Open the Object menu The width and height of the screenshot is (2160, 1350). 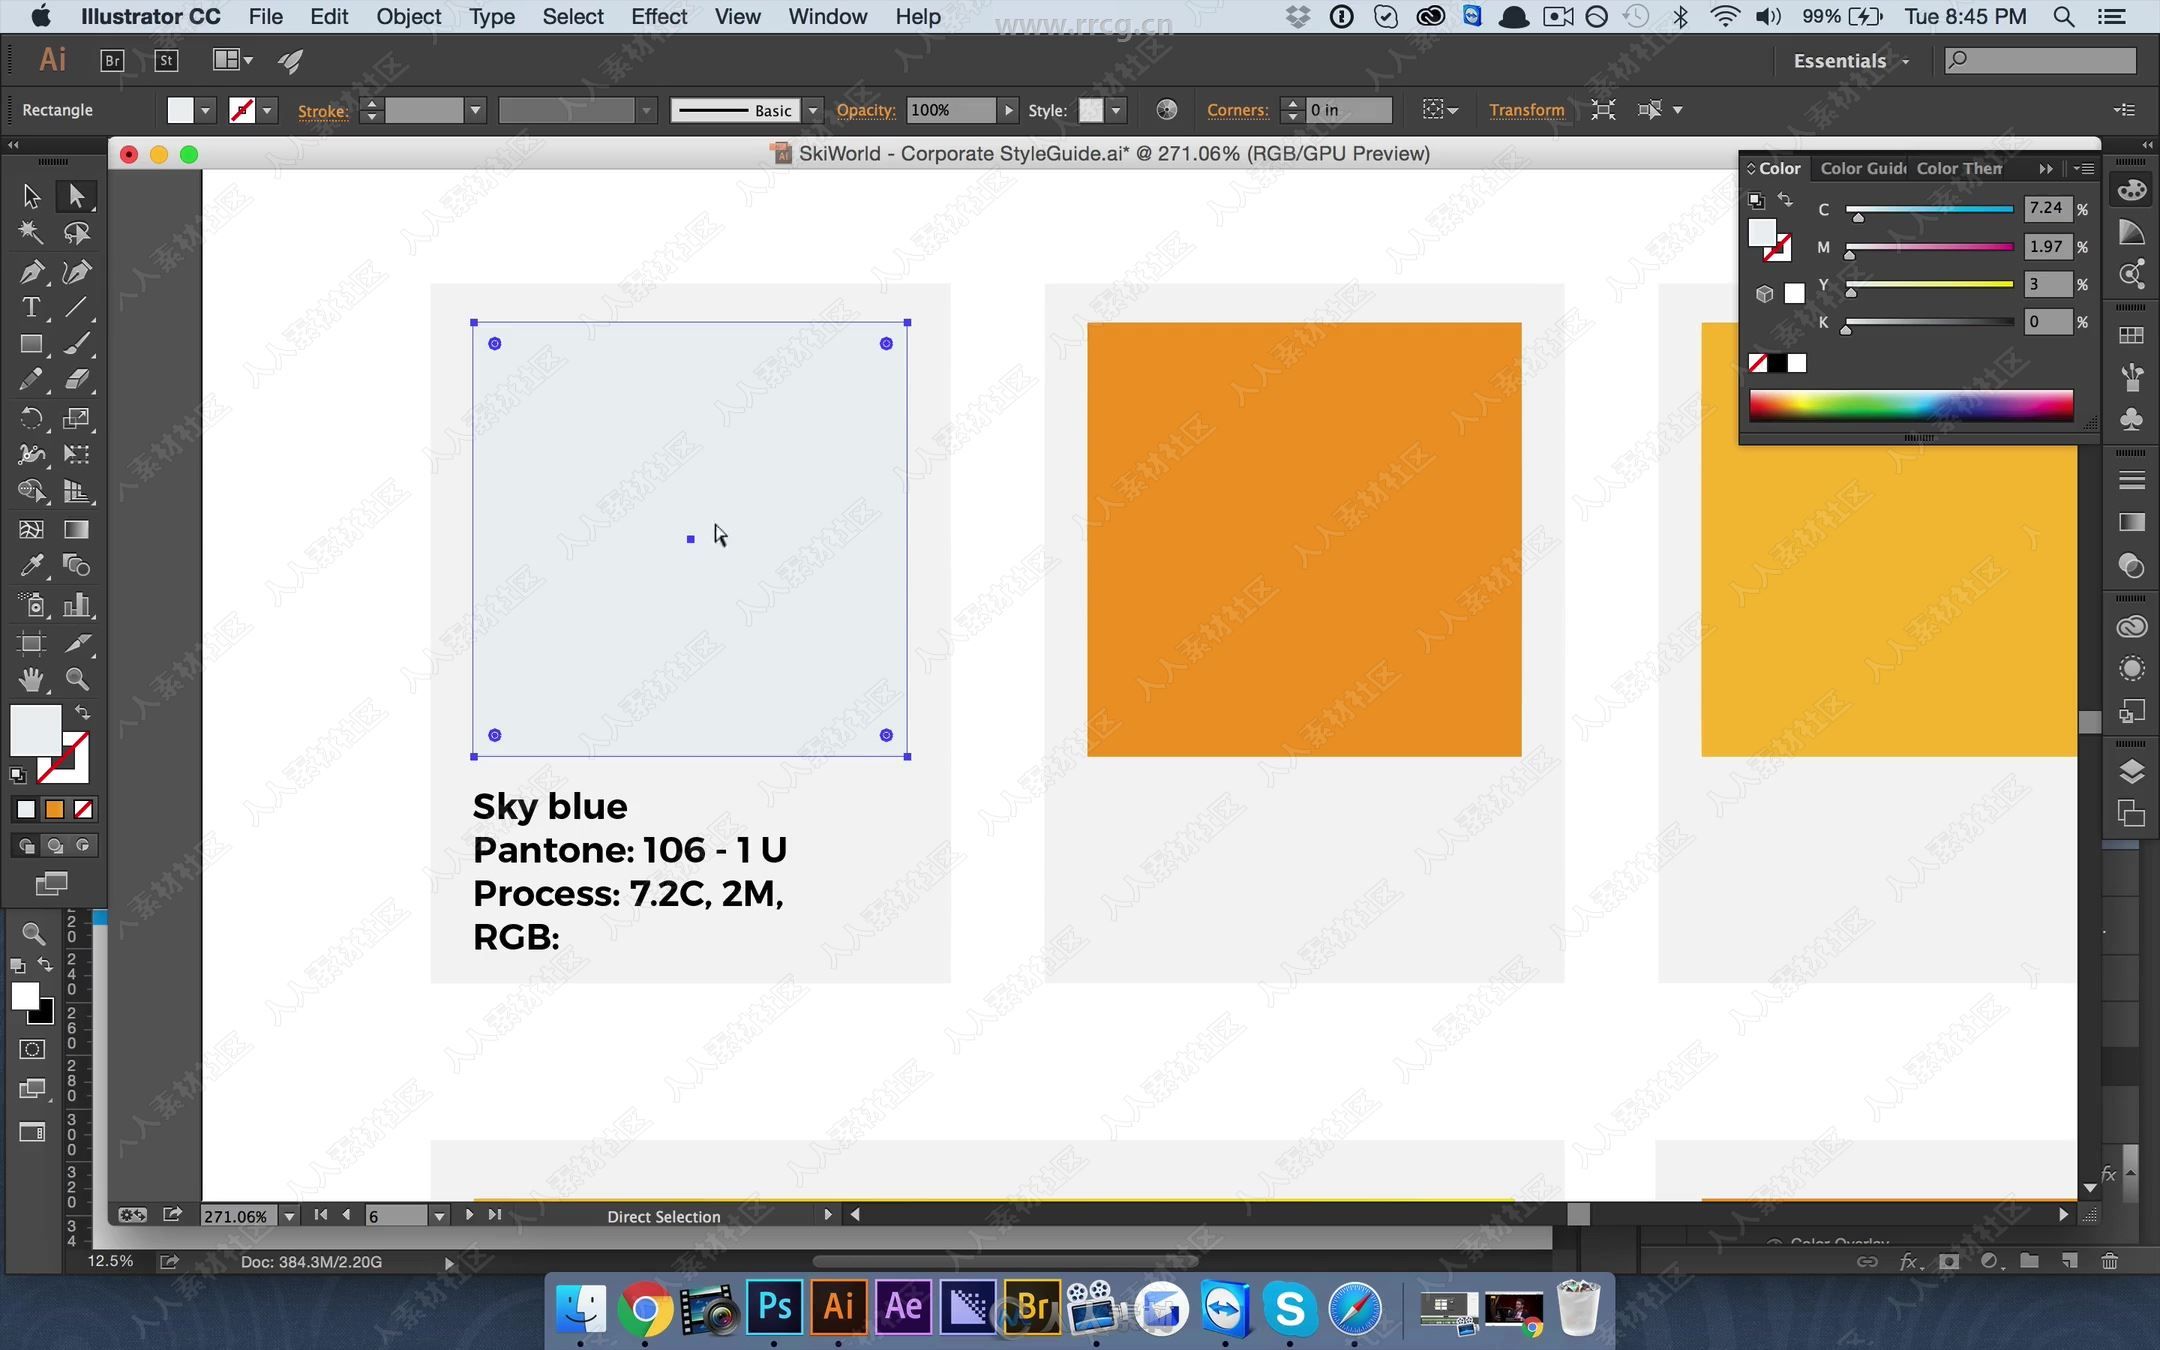[407, 16]
